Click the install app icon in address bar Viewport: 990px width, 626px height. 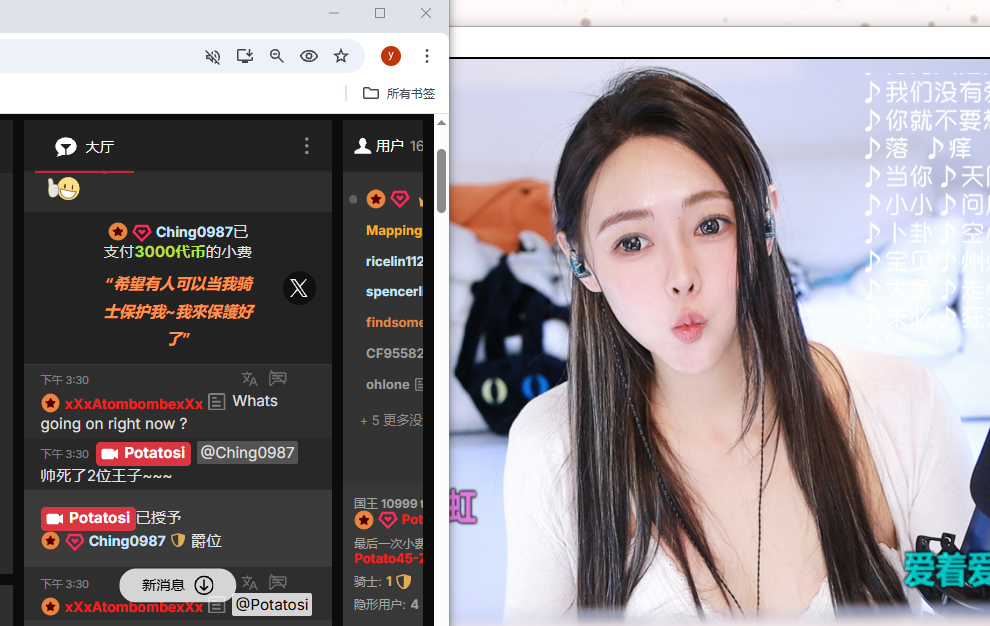pos(245,56)
